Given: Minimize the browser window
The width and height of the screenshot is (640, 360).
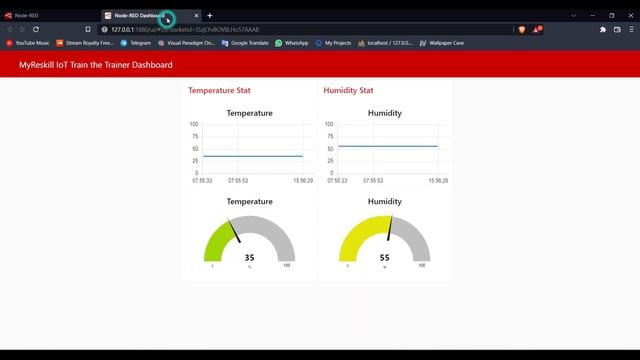Looking at the screenshot, I should point(593,16).
